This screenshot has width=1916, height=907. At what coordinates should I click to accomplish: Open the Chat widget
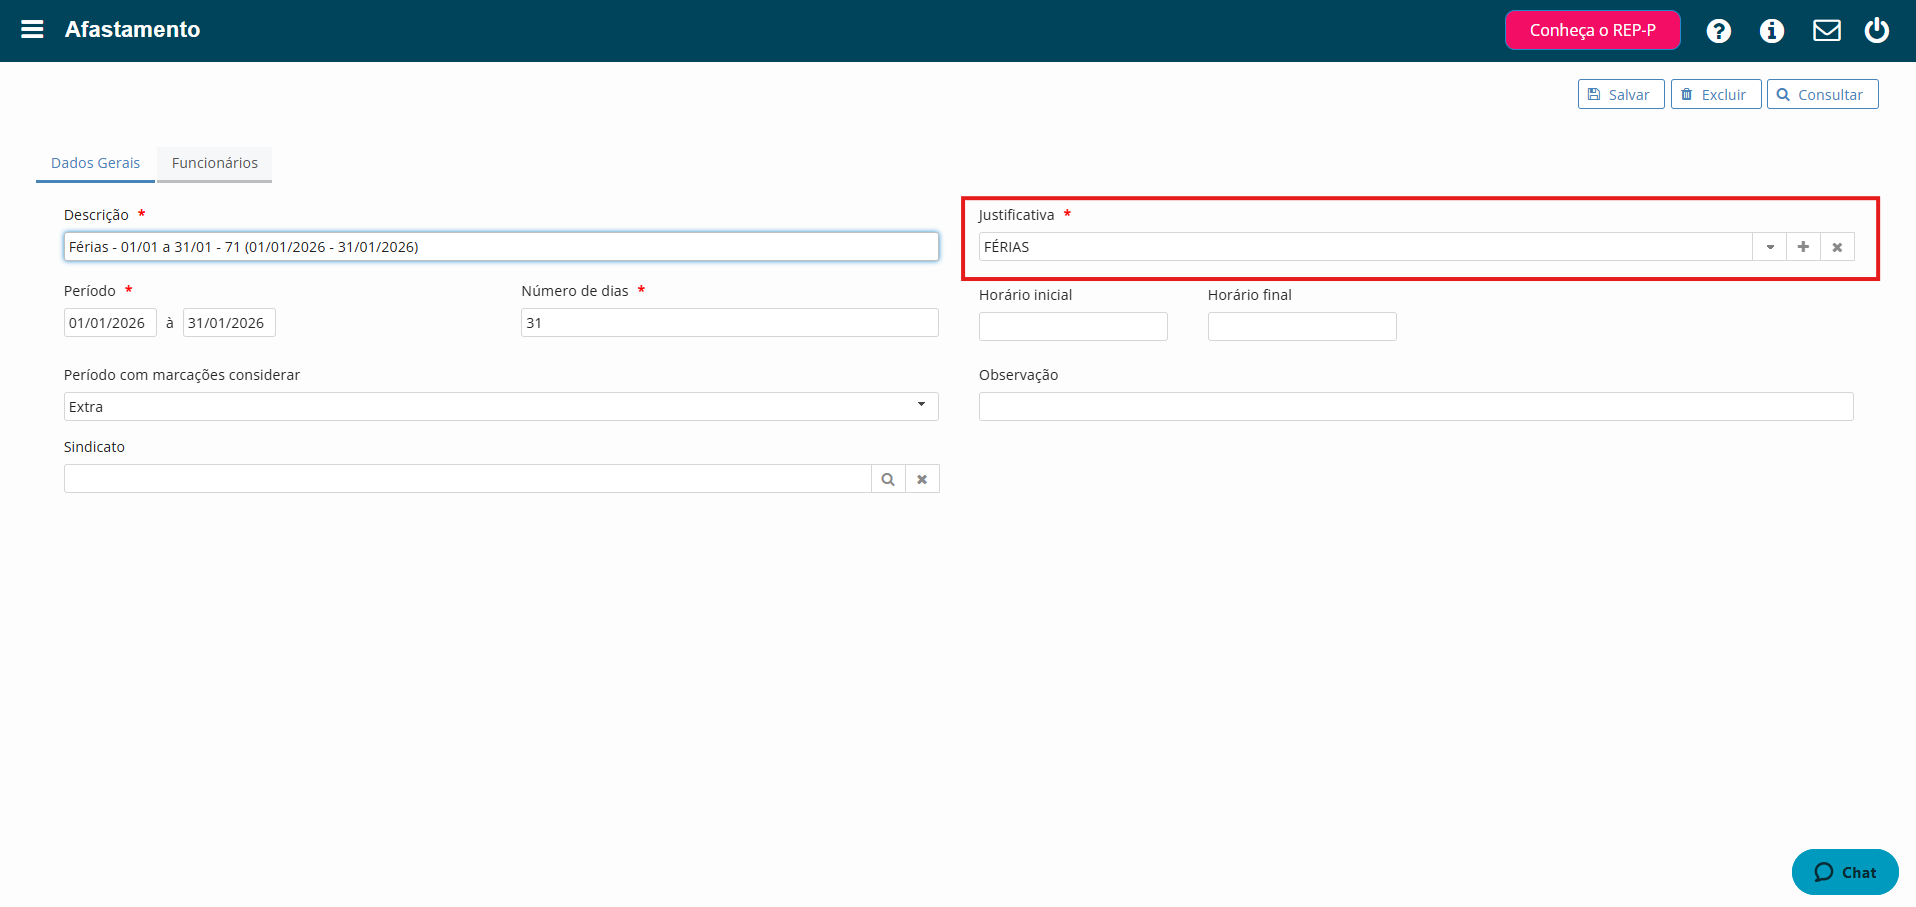pos(1845,872)
